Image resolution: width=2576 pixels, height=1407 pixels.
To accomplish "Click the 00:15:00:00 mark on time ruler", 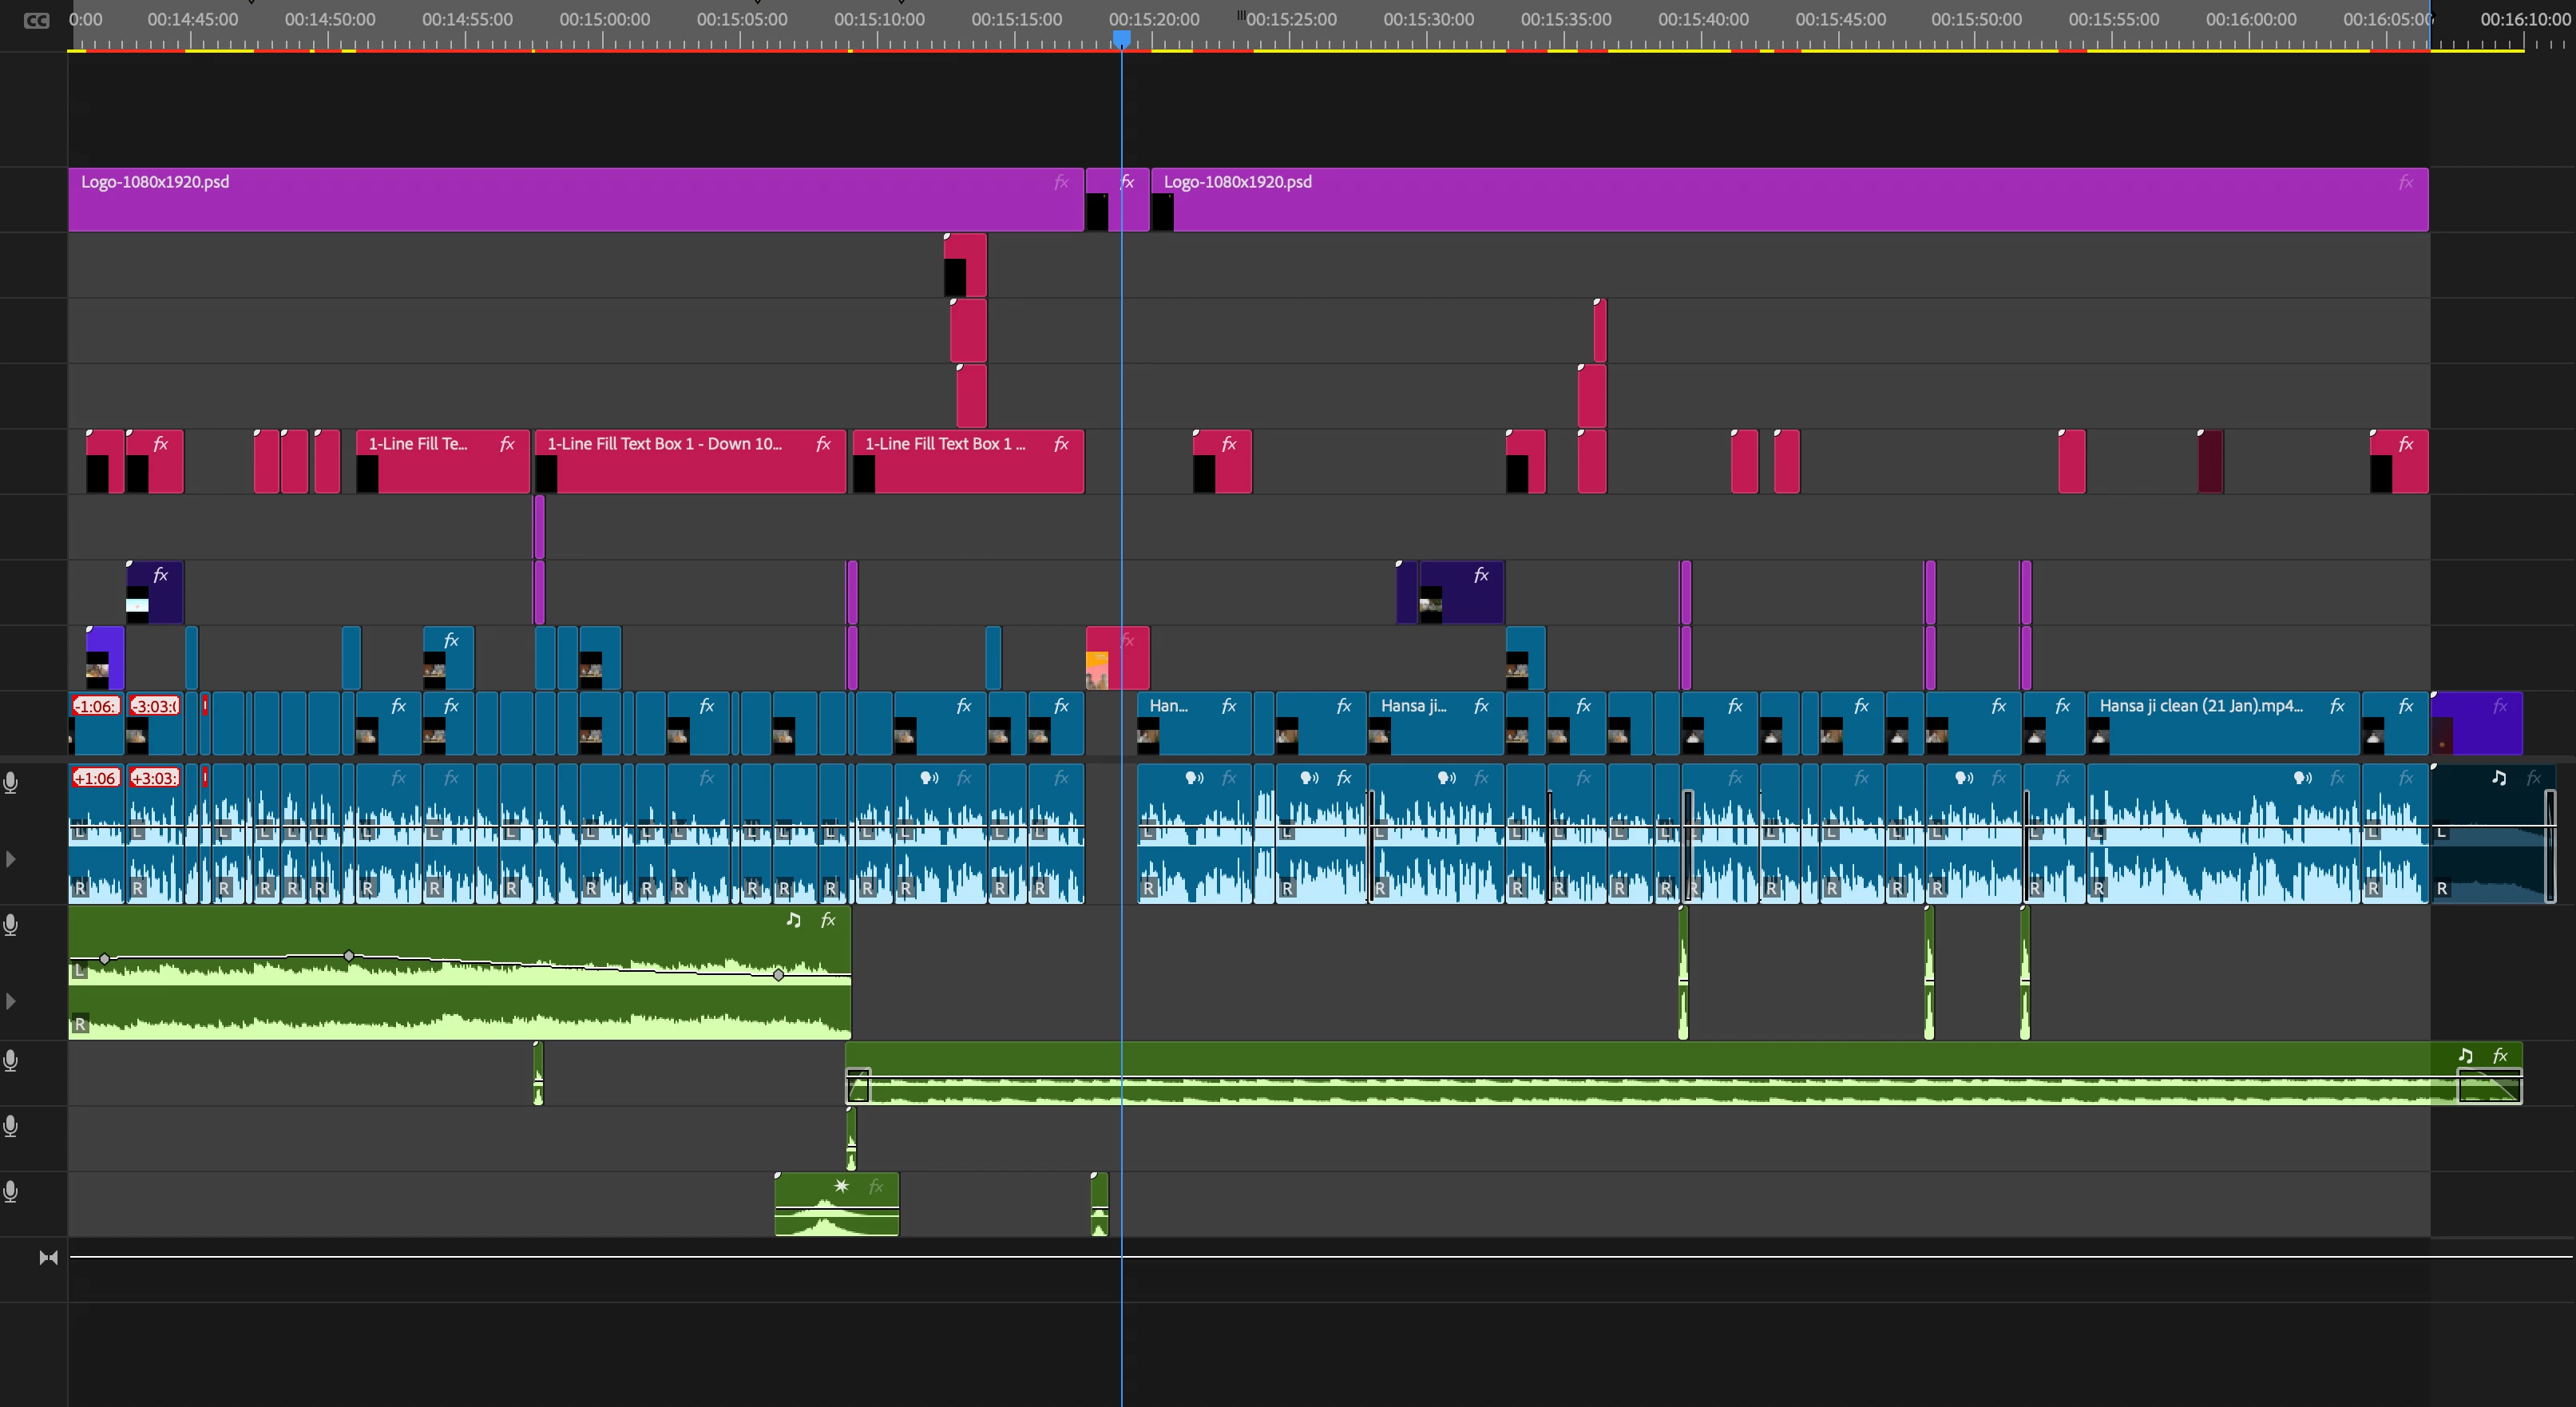I will click(604, 19).
